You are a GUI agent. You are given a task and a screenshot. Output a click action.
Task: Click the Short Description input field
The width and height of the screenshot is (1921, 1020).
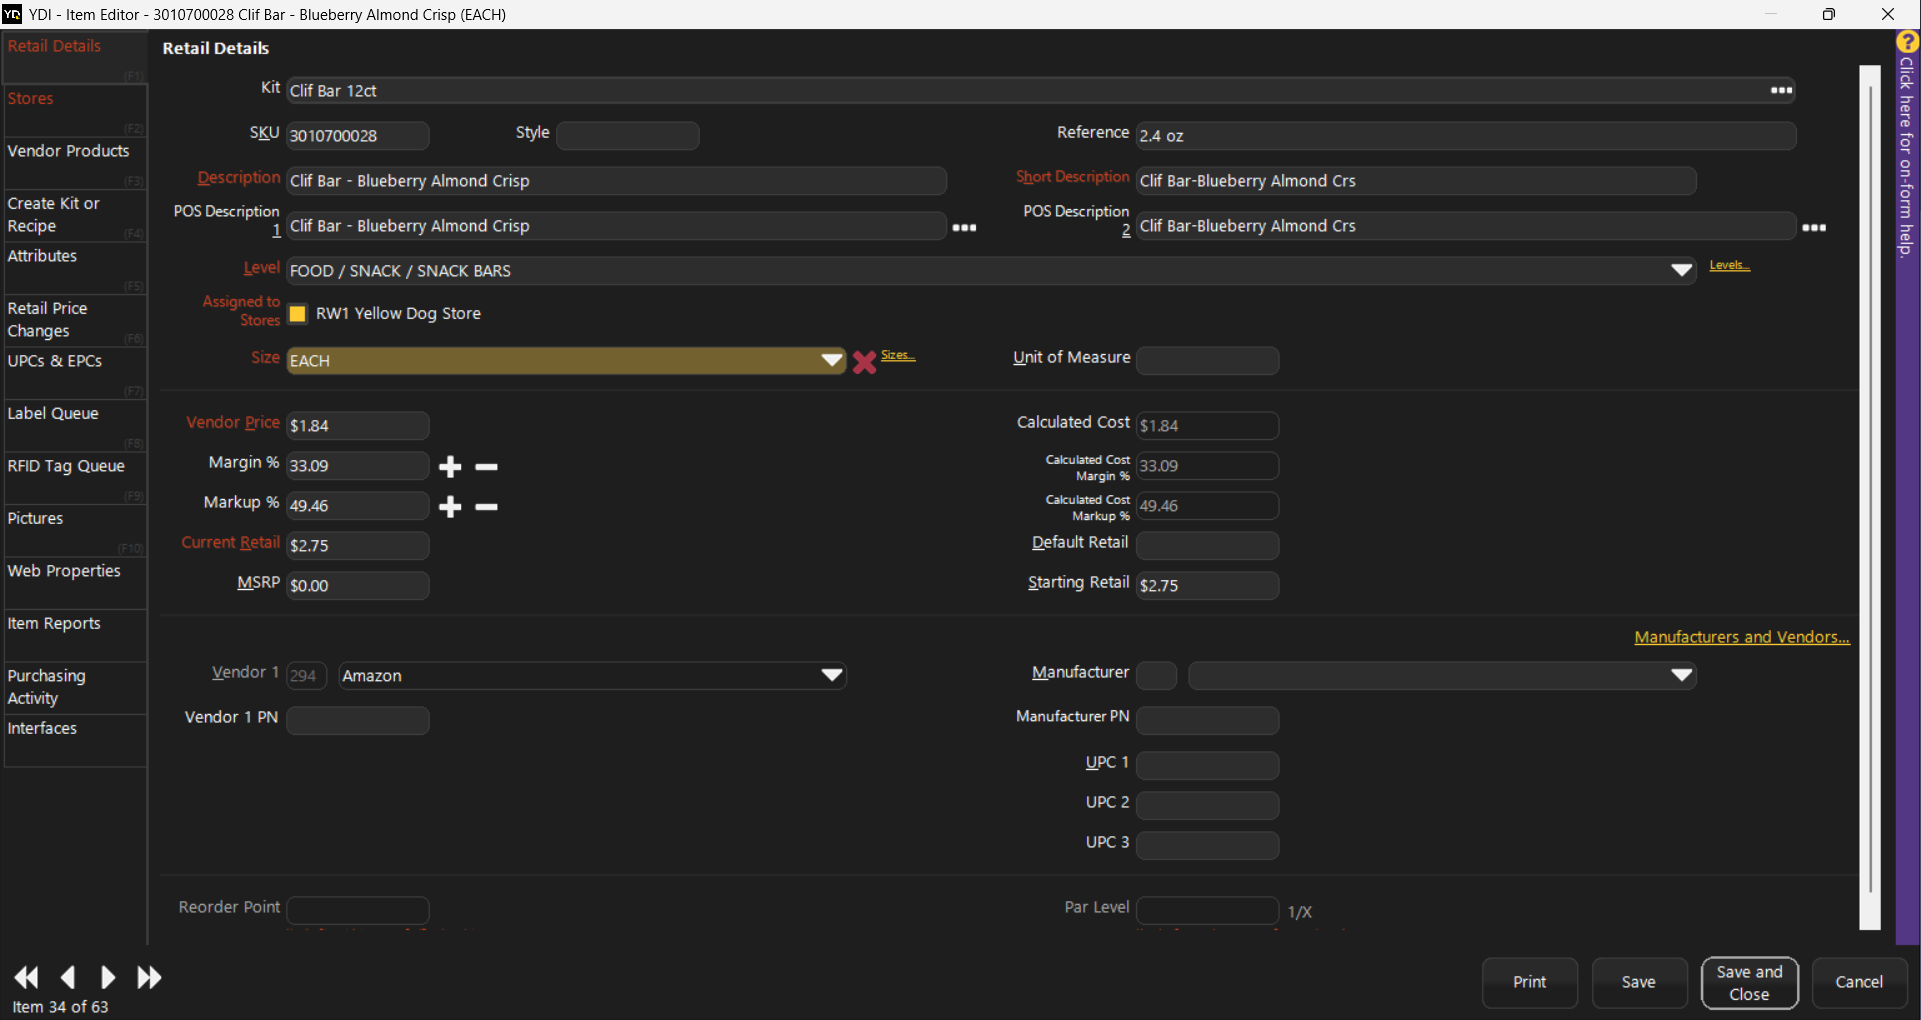[x=1416, y=181]
